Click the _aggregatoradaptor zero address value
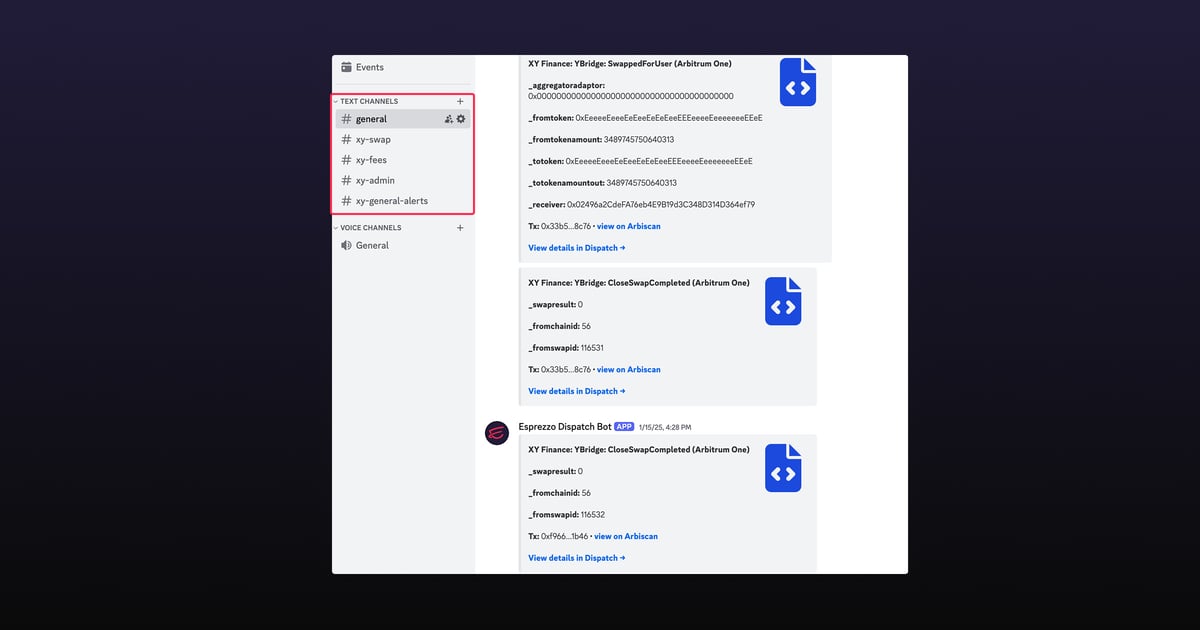This screenshot has height=630, width=1200. (631, 96)
